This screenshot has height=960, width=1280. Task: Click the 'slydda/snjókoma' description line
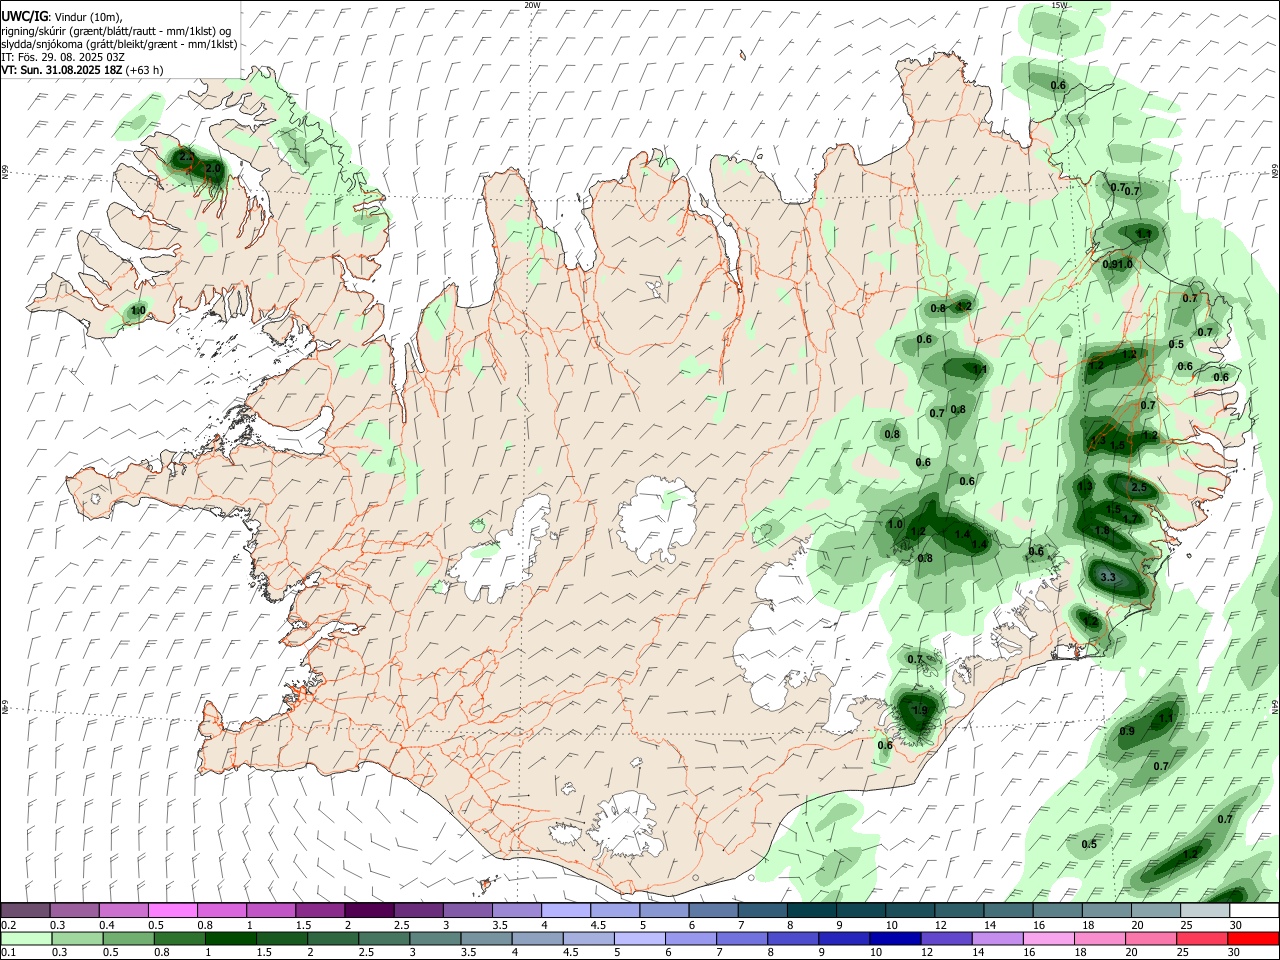point(119,44)
